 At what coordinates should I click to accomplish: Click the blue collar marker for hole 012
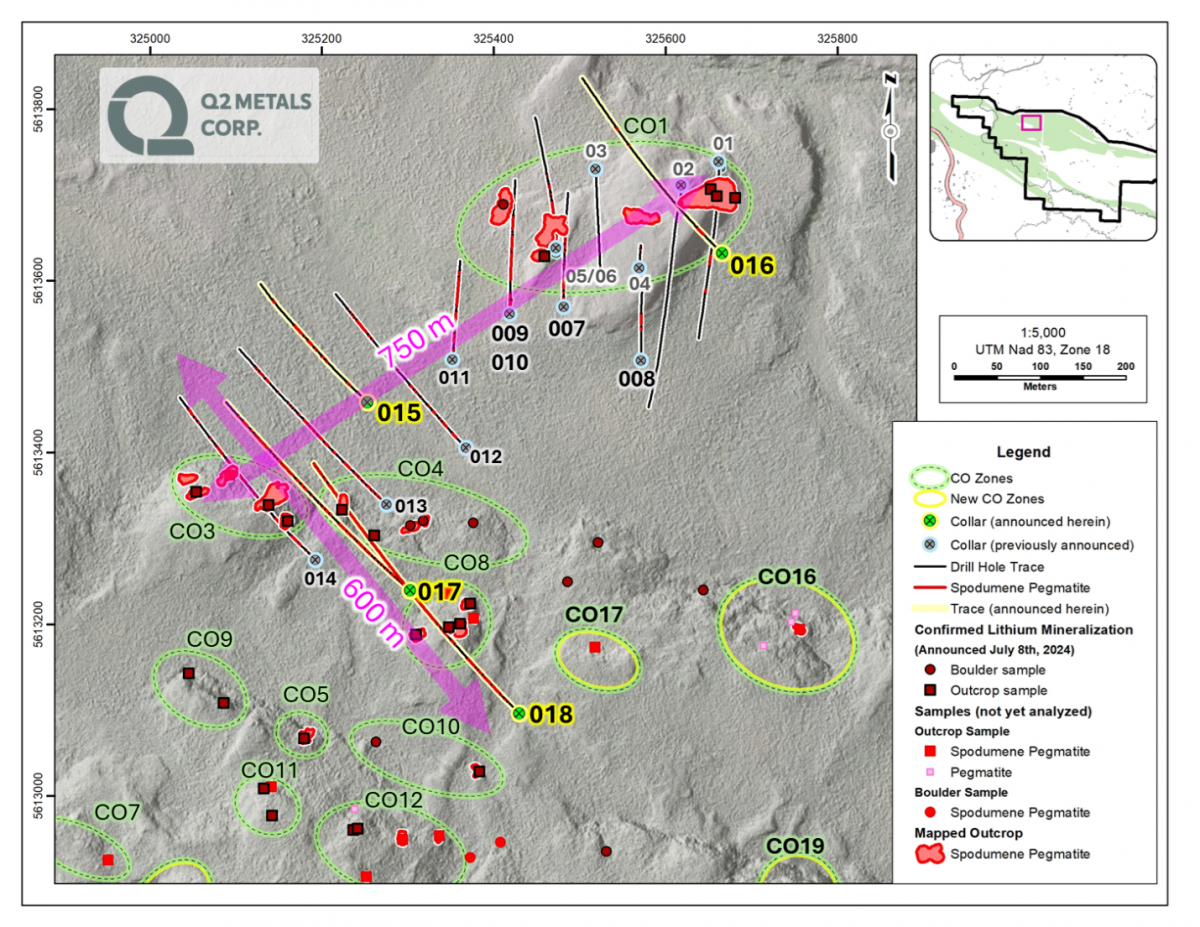pyautogui.click(x=465, y=447)
